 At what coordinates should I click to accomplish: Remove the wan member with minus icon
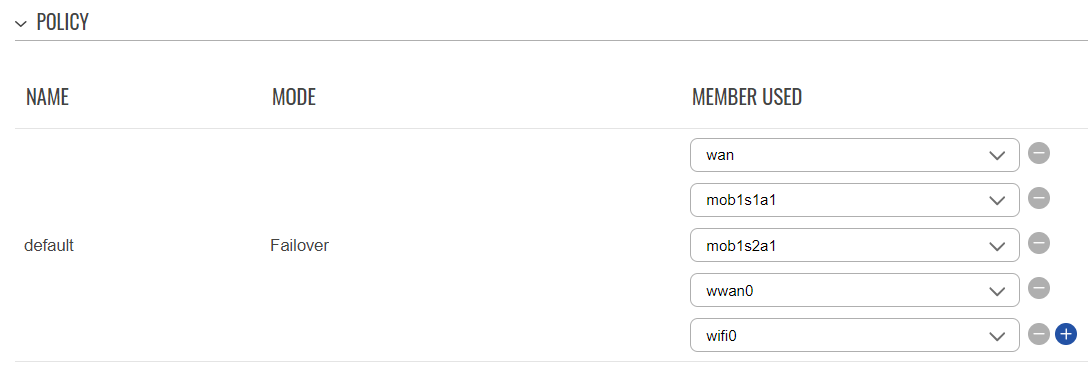[1039, 153]
